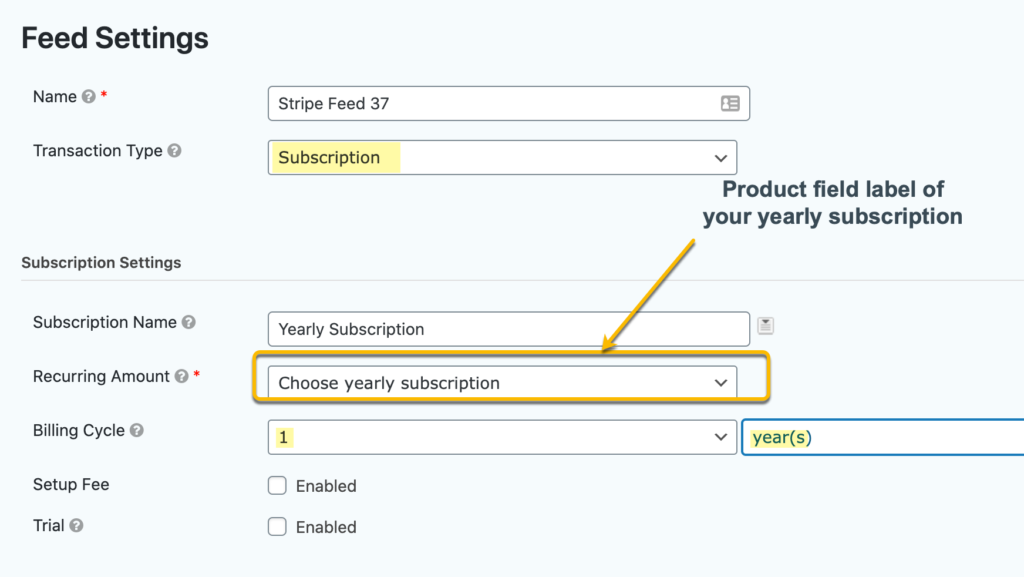Open the Transaction Type dropdown showing Subscription
Viewport: 1024px width, 577px height.
tap(502, 157)
